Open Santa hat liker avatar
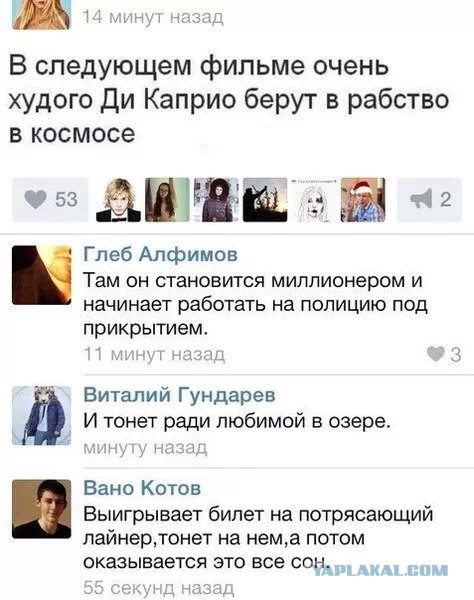This screenshot has width=474, height=600. coord(363,200)
